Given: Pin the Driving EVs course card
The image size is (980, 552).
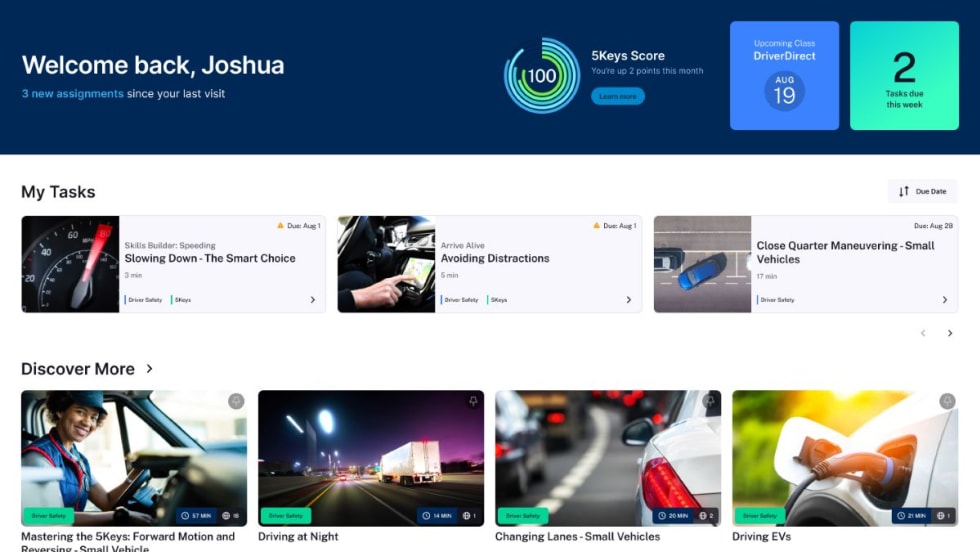Looking at the screenshot, I should tap(947, 401).
